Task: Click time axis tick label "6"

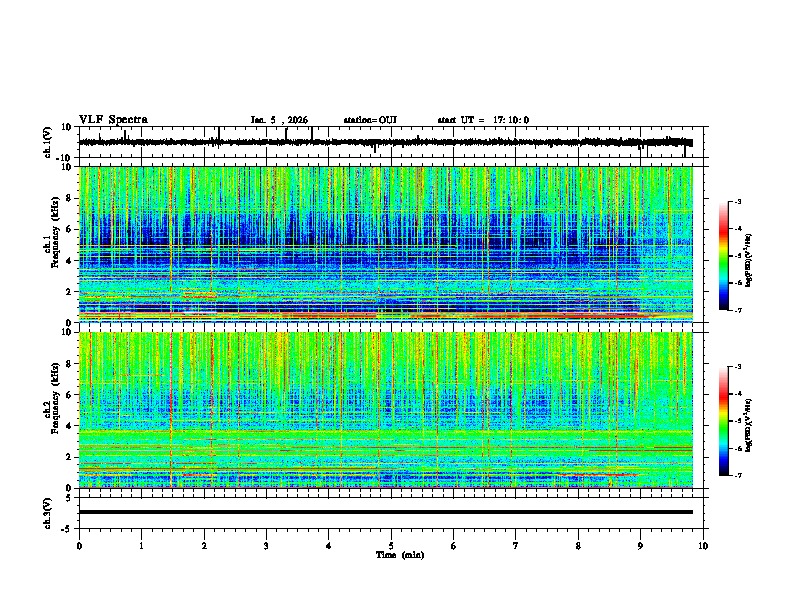Action: [454, 546]
